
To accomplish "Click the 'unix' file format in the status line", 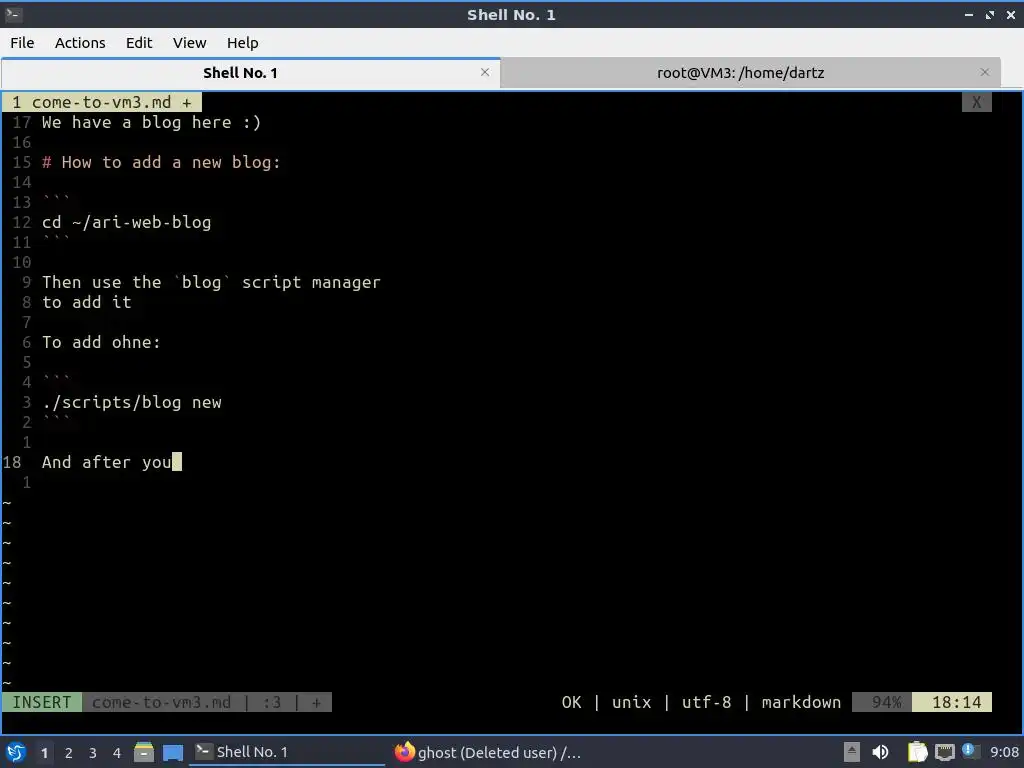I will coord(632,702).
